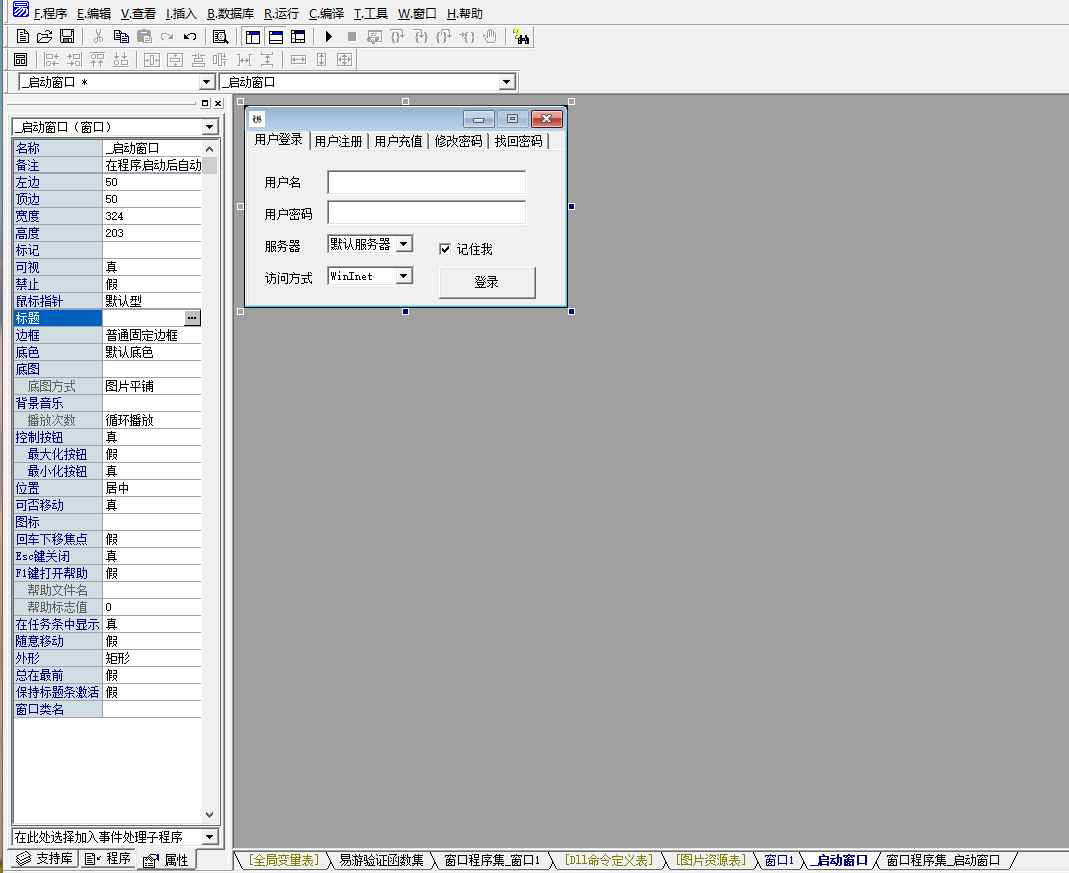Open the H.帮助 menu
The image size is (1069, 873).
465,14
